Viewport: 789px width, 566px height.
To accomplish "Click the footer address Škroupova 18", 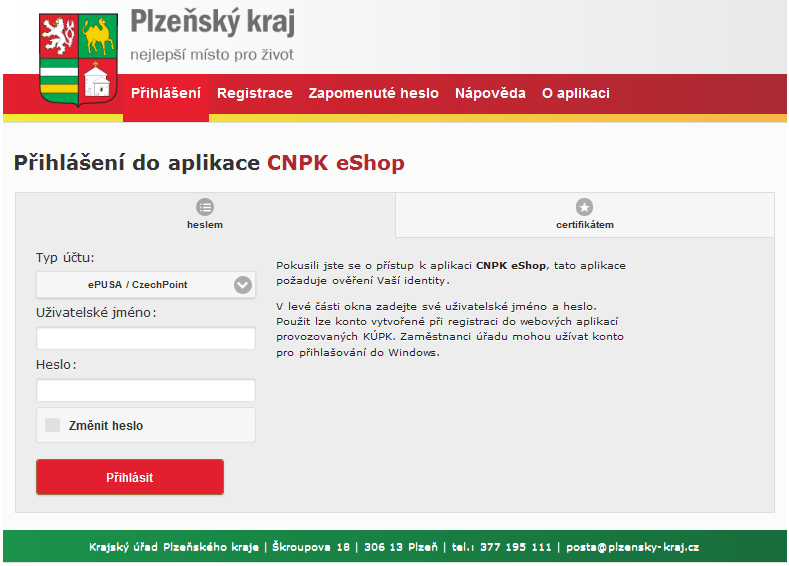I will (x=311, y=547).
